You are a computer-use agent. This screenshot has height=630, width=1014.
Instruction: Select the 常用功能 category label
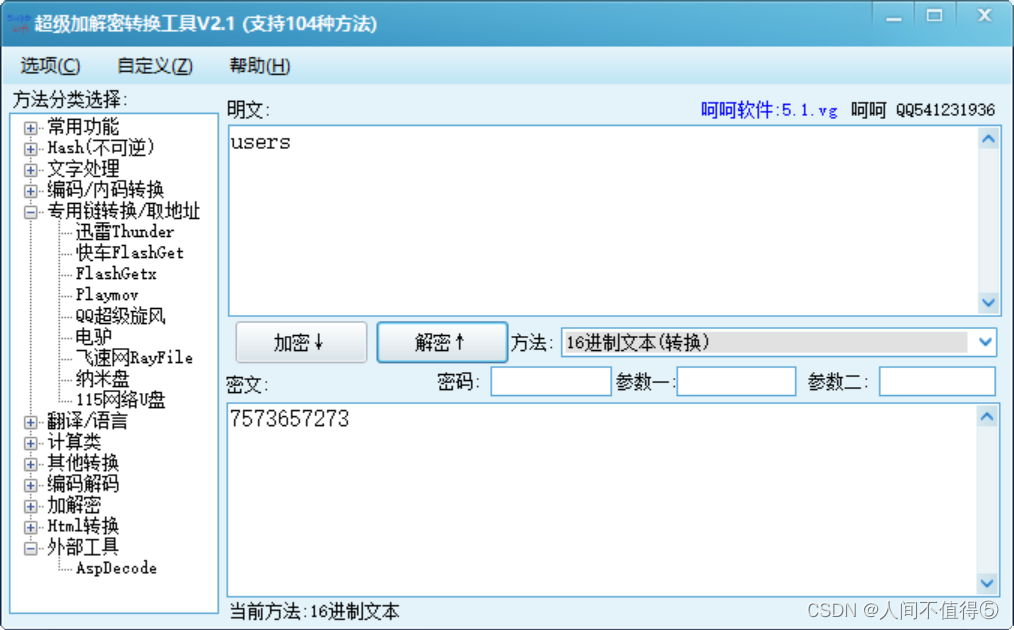(83, 127)
